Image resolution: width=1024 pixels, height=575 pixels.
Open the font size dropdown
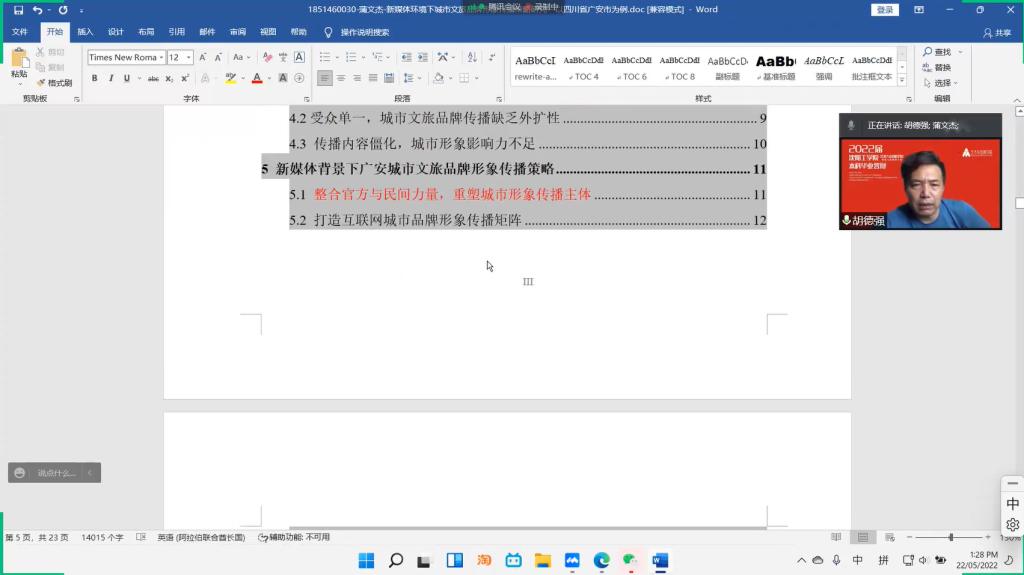pyautogui.click(x=189, y=58)
